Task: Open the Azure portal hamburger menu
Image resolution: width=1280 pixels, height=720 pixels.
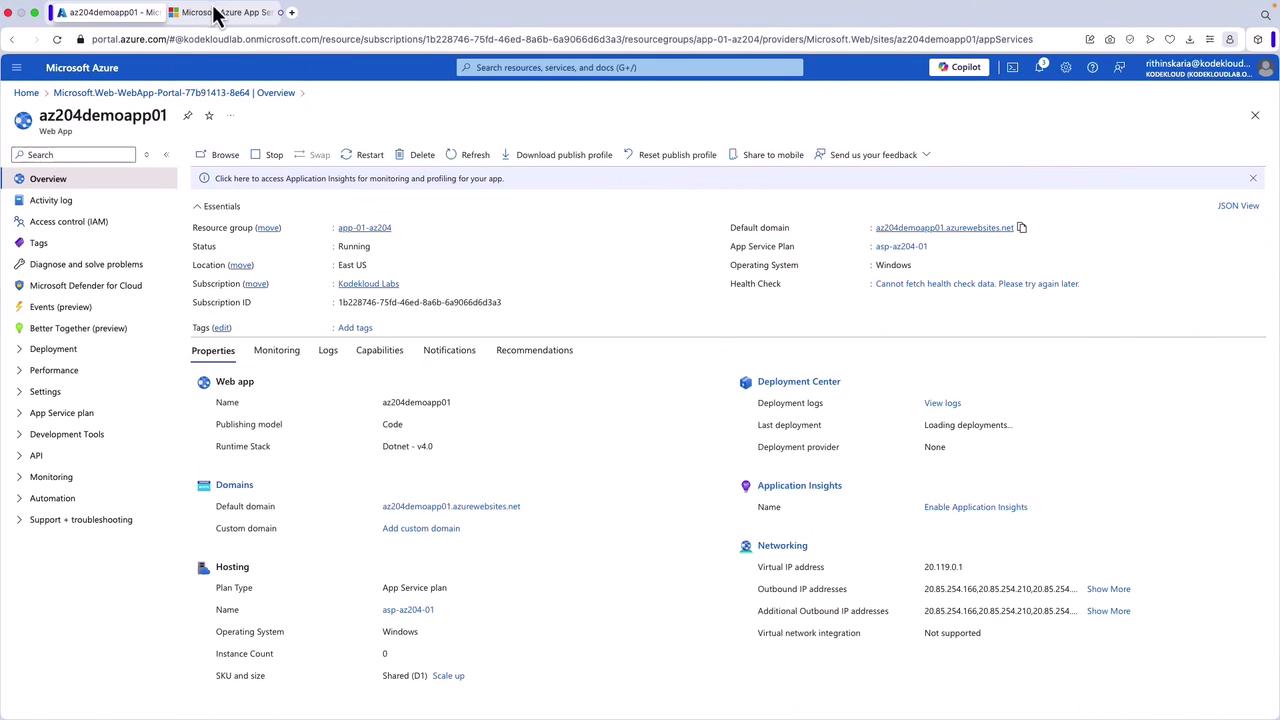Action: point(16,67)
